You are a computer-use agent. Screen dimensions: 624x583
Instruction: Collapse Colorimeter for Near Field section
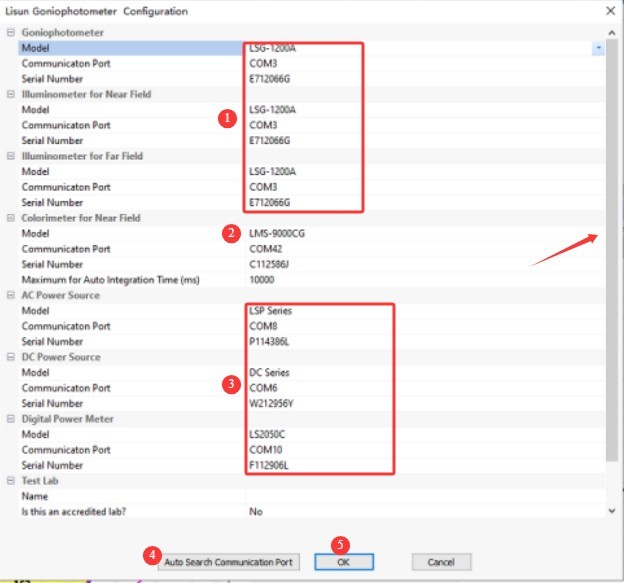tap(11, 218)
